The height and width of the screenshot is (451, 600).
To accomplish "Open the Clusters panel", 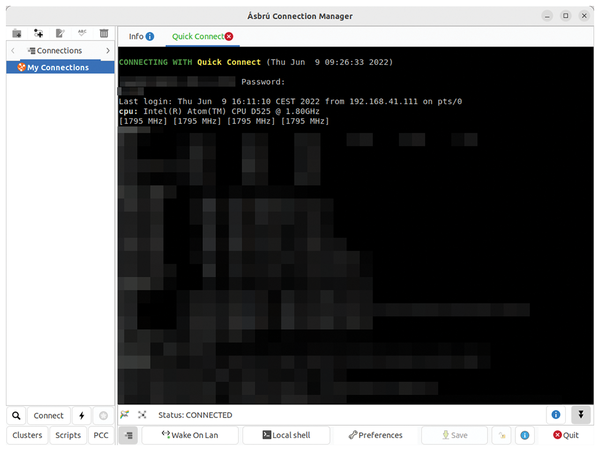I will 27,435.
